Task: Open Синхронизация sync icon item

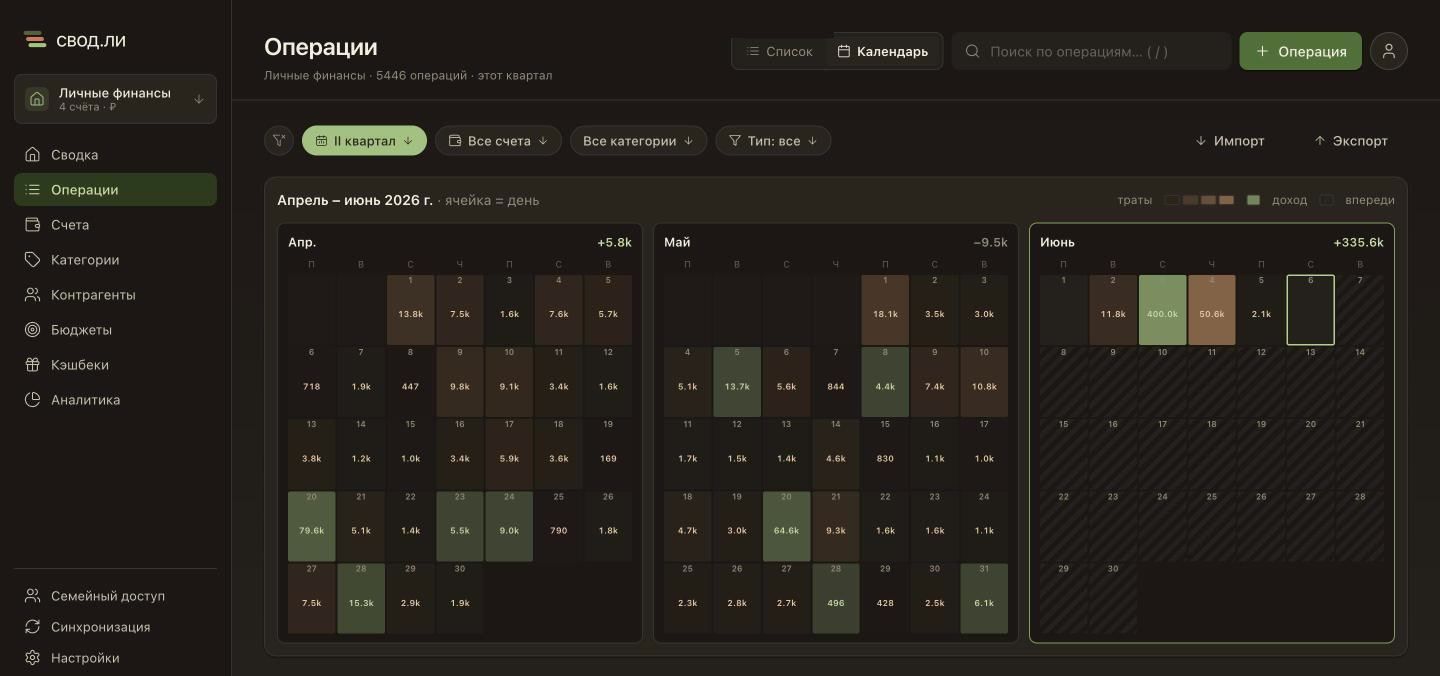Action: tap(32, 627)
